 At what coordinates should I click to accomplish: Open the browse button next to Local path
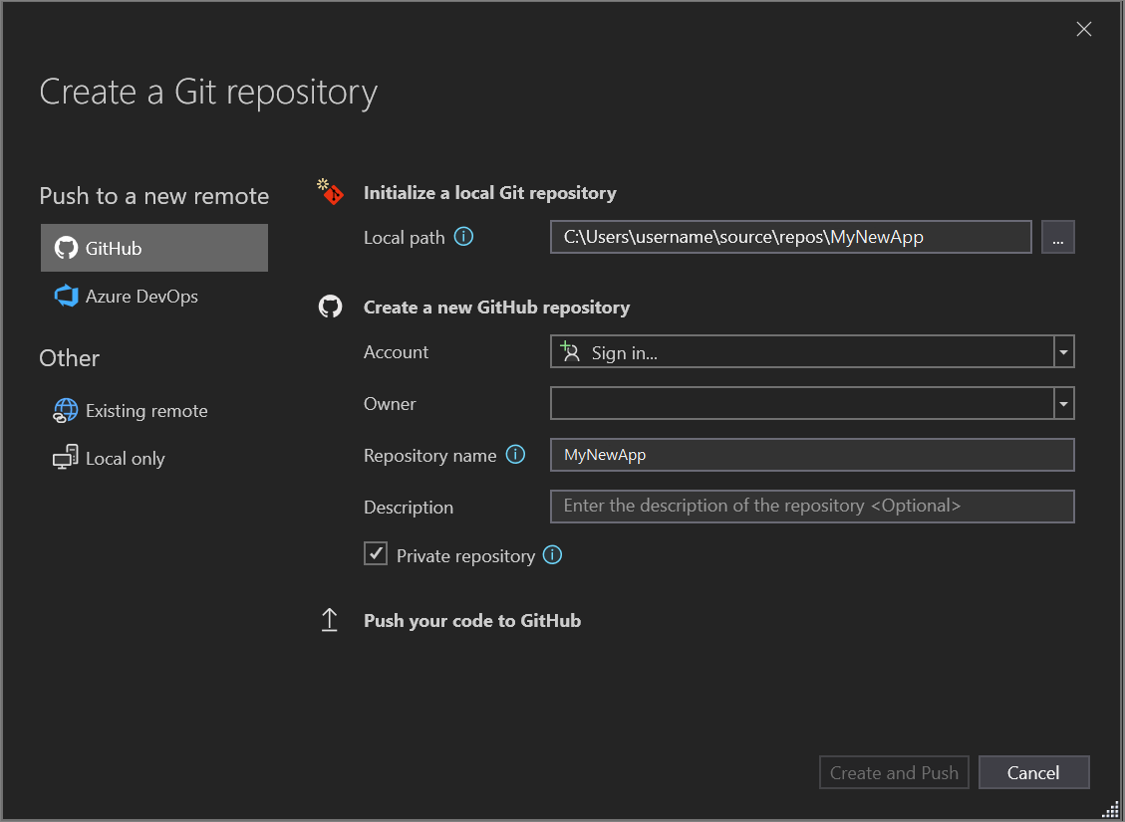pyautogui.click(x=1057, y=236)
